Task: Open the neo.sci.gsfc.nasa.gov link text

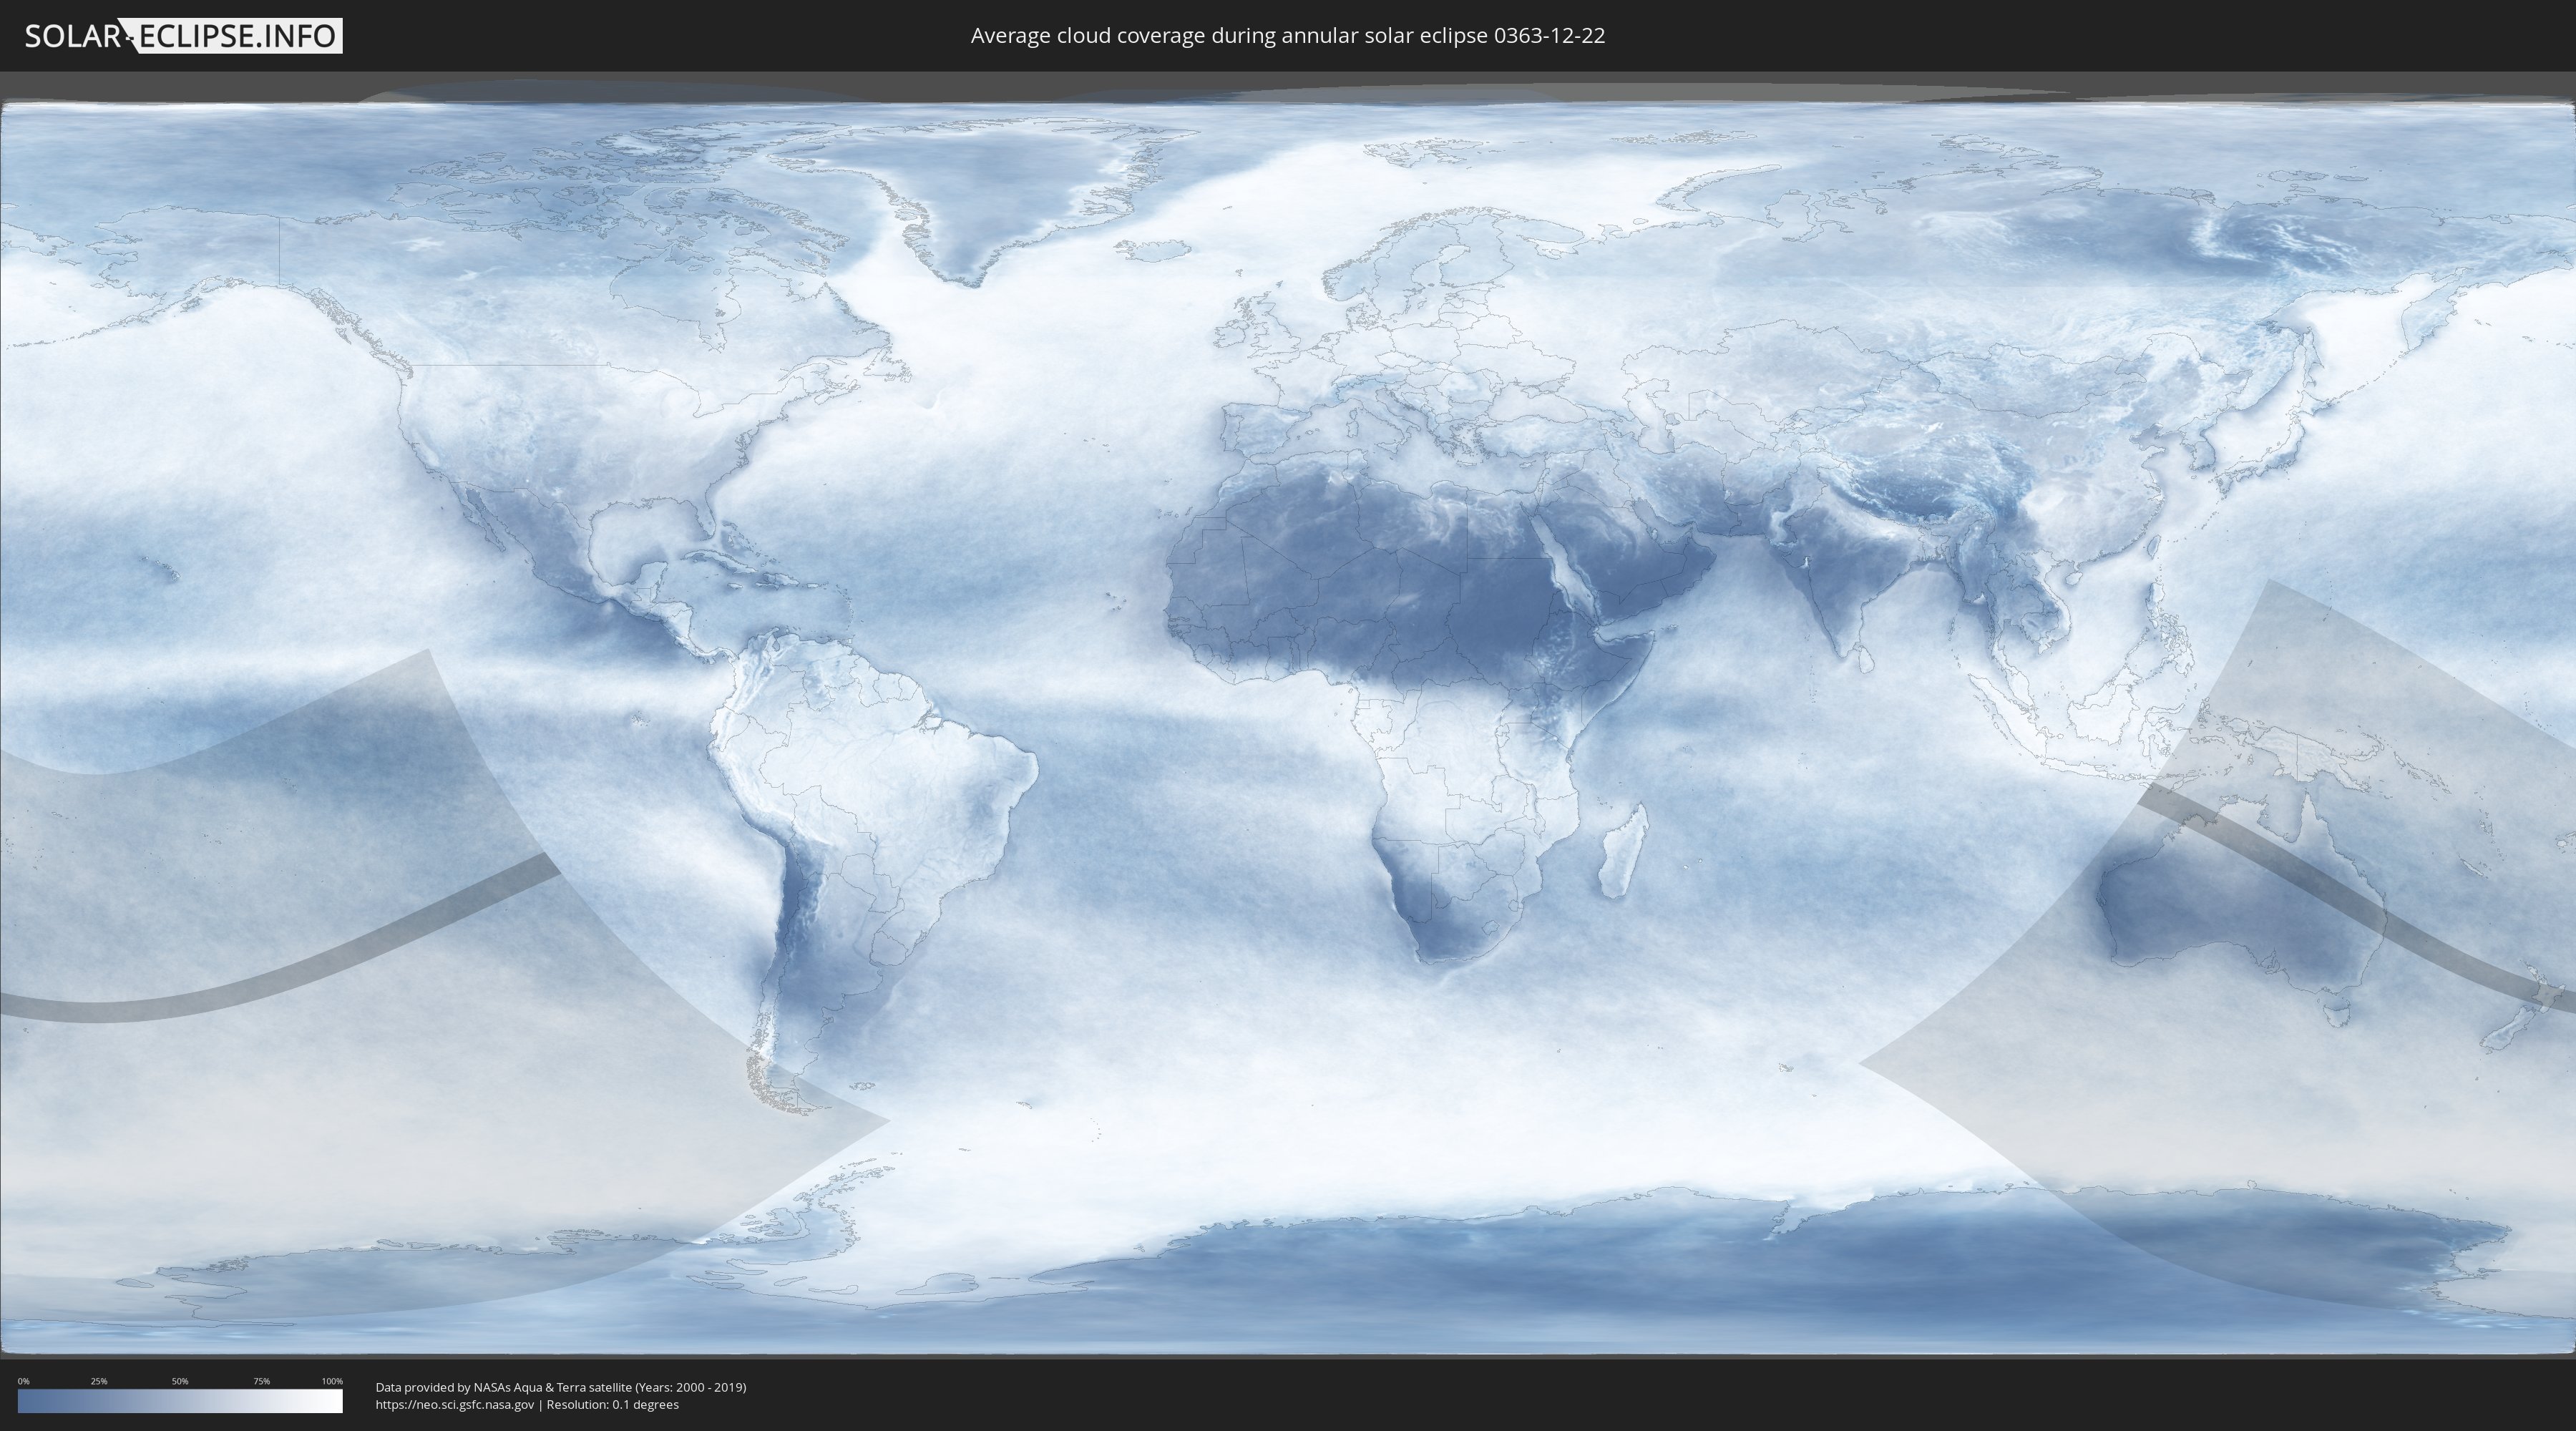Action: point(455,1404)
